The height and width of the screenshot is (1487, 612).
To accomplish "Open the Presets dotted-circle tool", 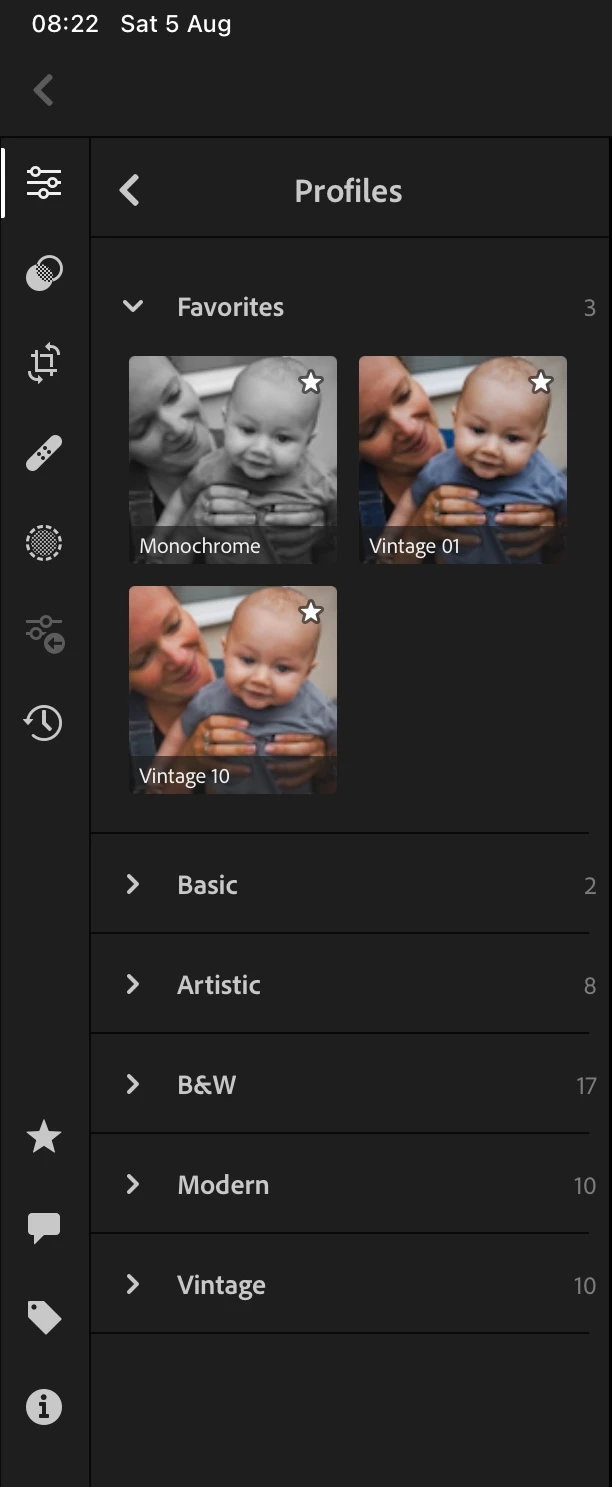I will [x=44, y=543].
